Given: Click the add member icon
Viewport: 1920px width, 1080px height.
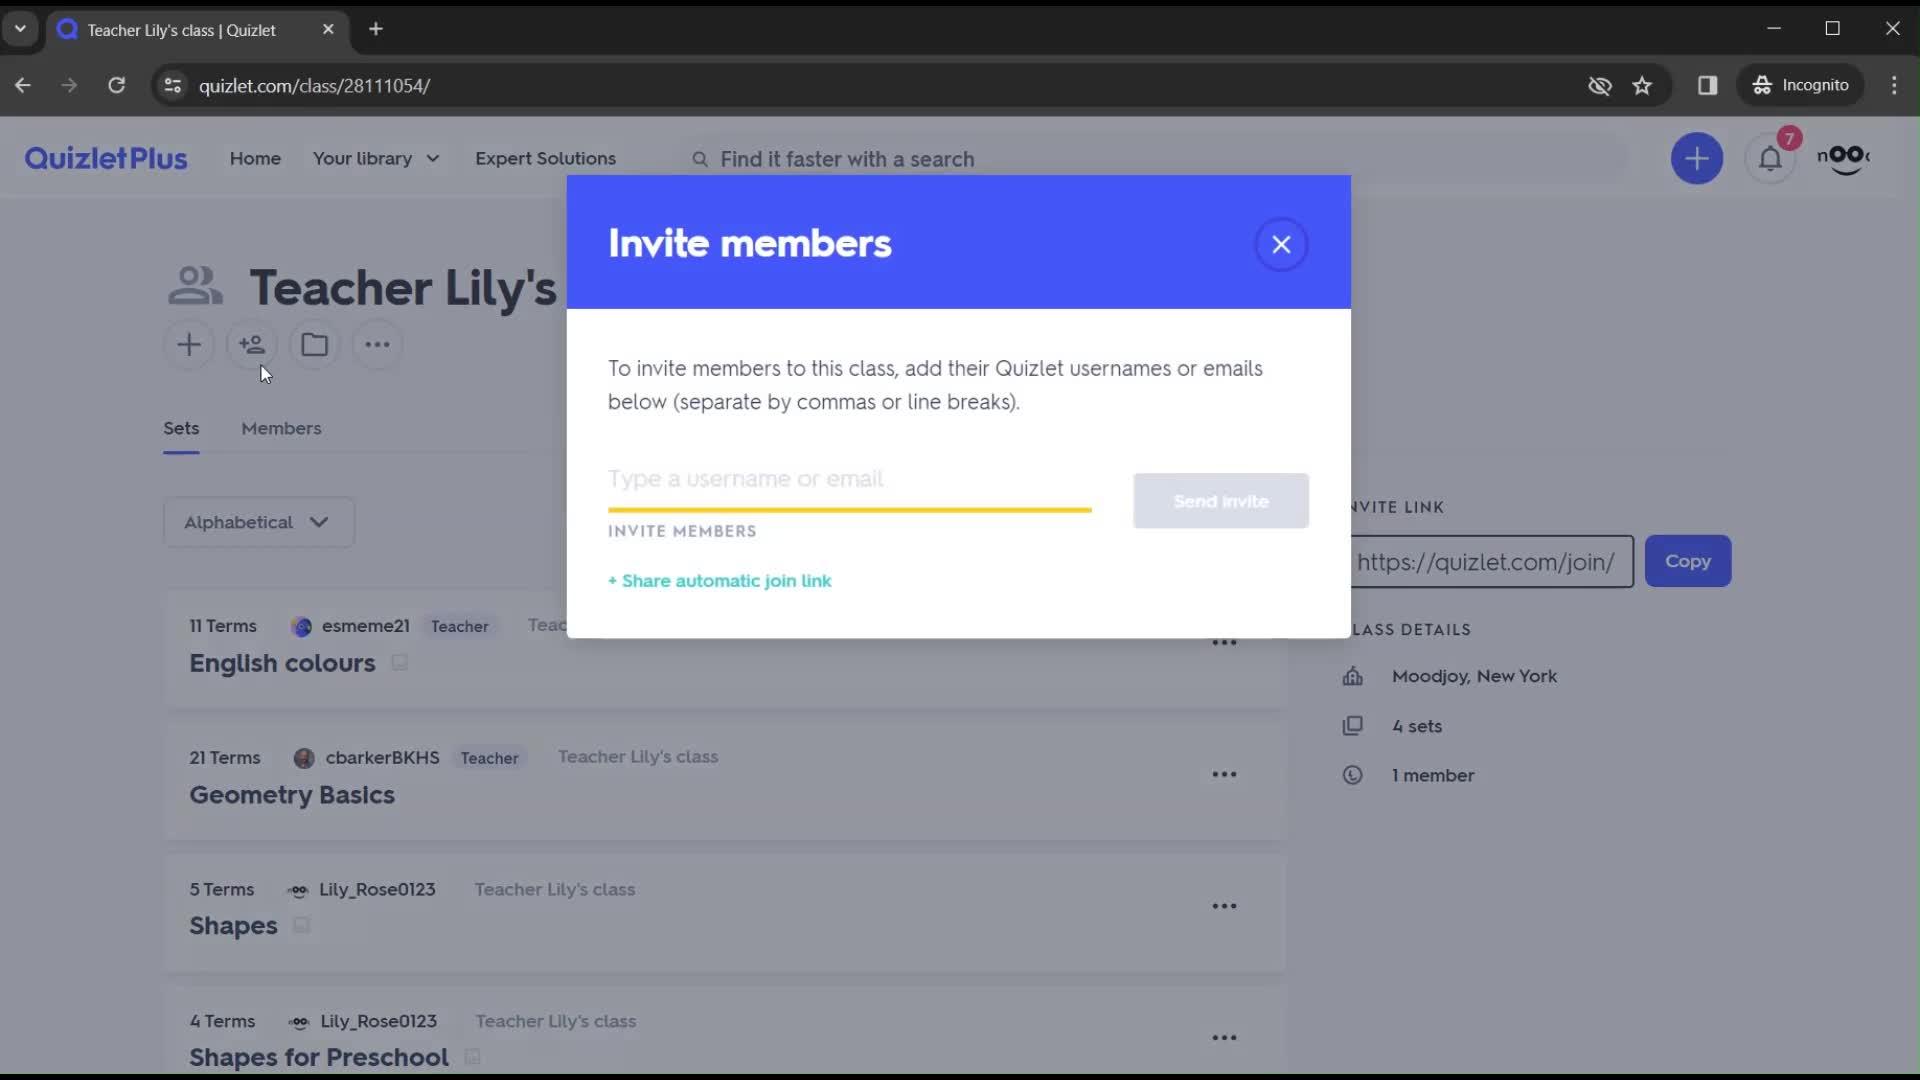Looking at the screenshot, I should point(252,344).
